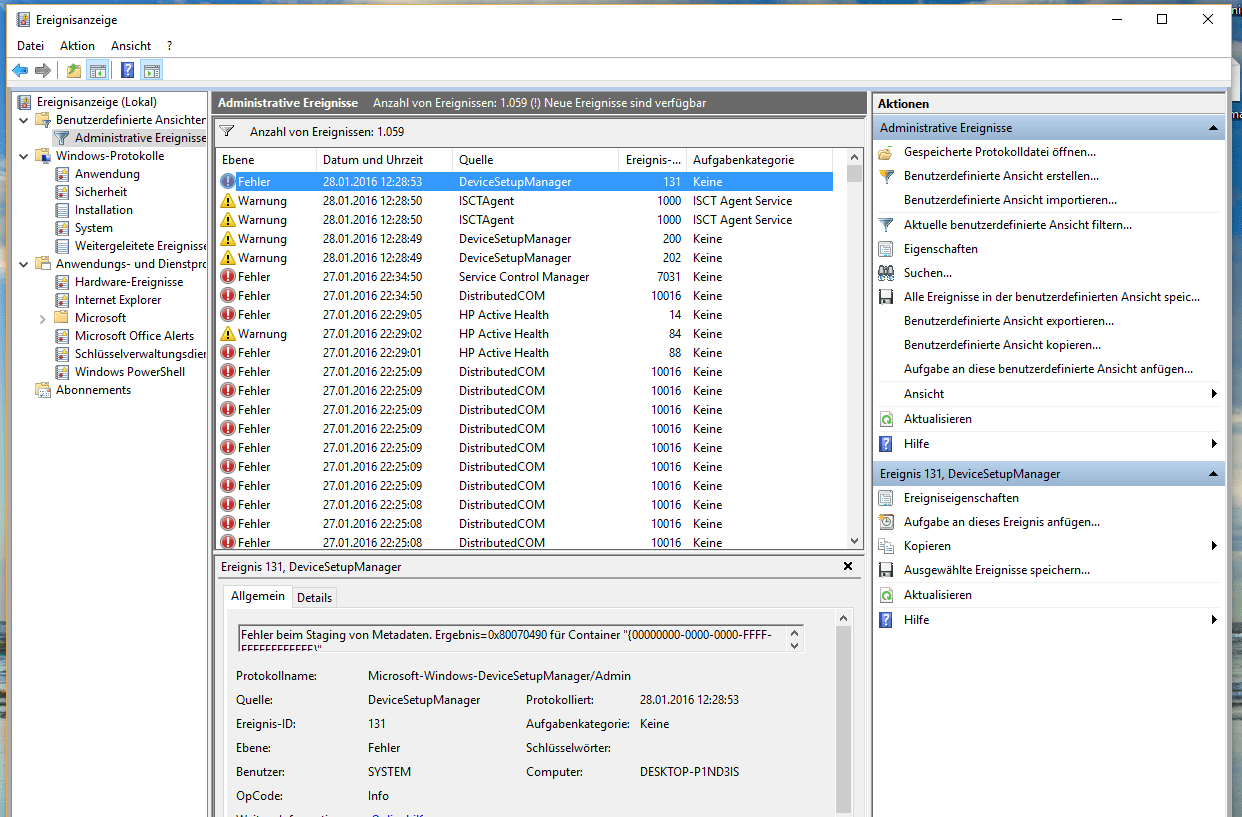This screenshot has width=1242, height=817.
Task: Click the binoculars Suchen icon
Action: (x=885, y=273)
